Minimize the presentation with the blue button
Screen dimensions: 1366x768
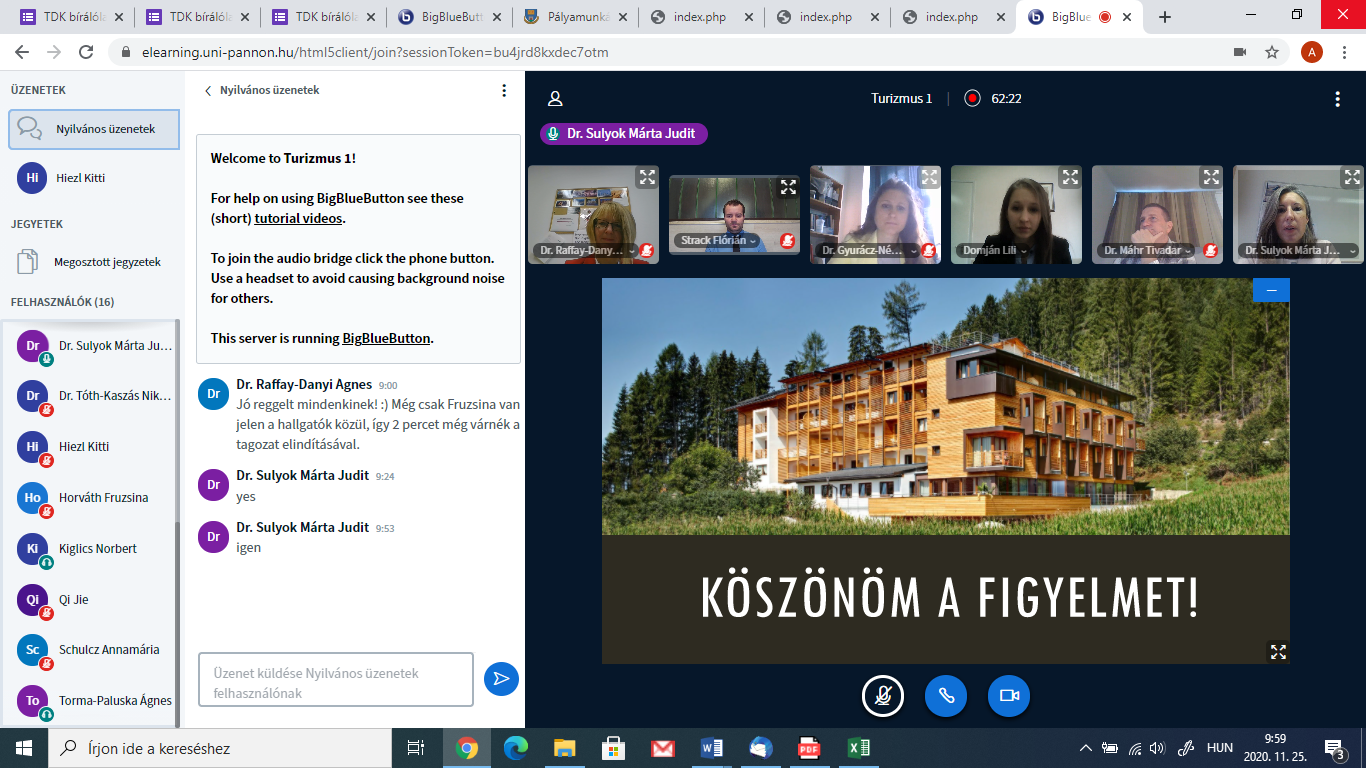1271,290
